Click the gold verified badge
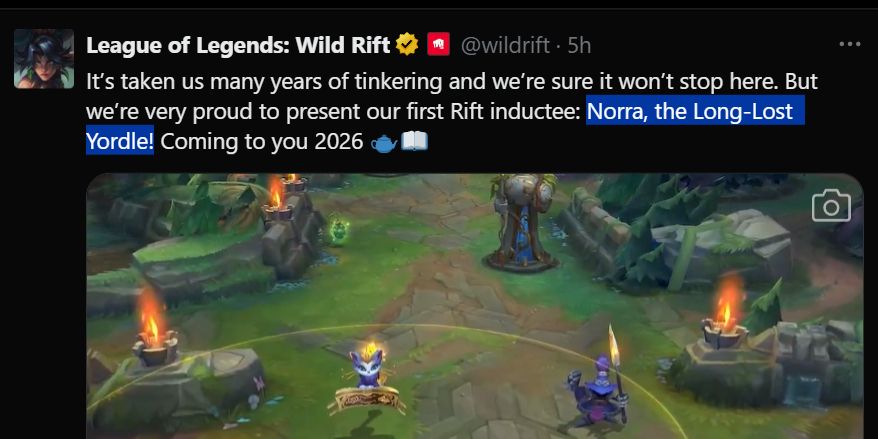Viewport: 878px width, 439px height. pos(407,44)
